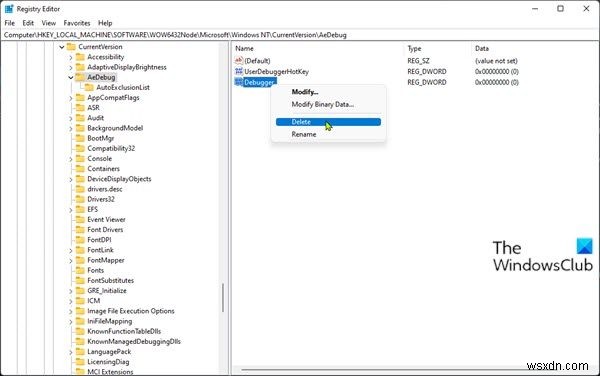The image size is (600, 376).
Task: Select the FontSubstitutes key
Action: [x=111, y=280]
